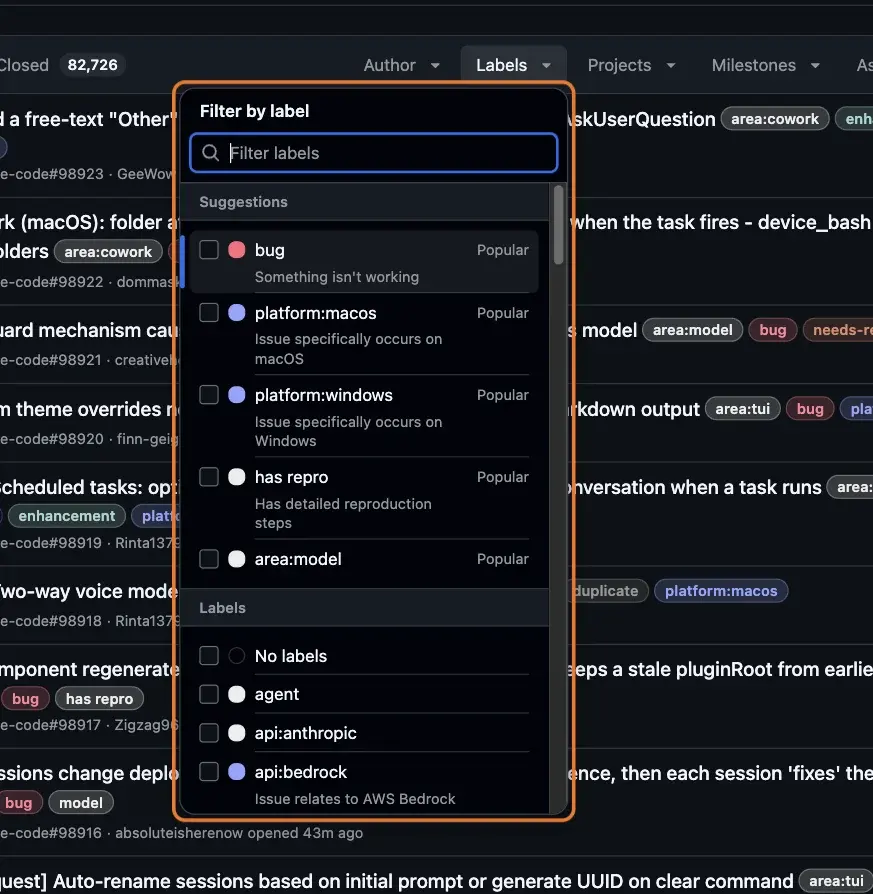Click the bug tag next to area:model
The height and width of the screenshot is (894, 873).
pos(773,330)
